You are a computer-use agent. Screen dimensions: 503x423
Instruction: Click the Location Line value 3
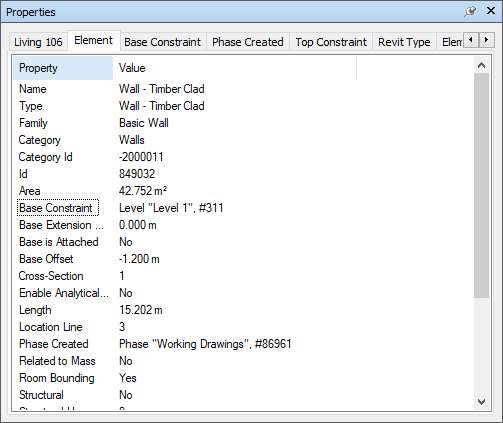122,327
